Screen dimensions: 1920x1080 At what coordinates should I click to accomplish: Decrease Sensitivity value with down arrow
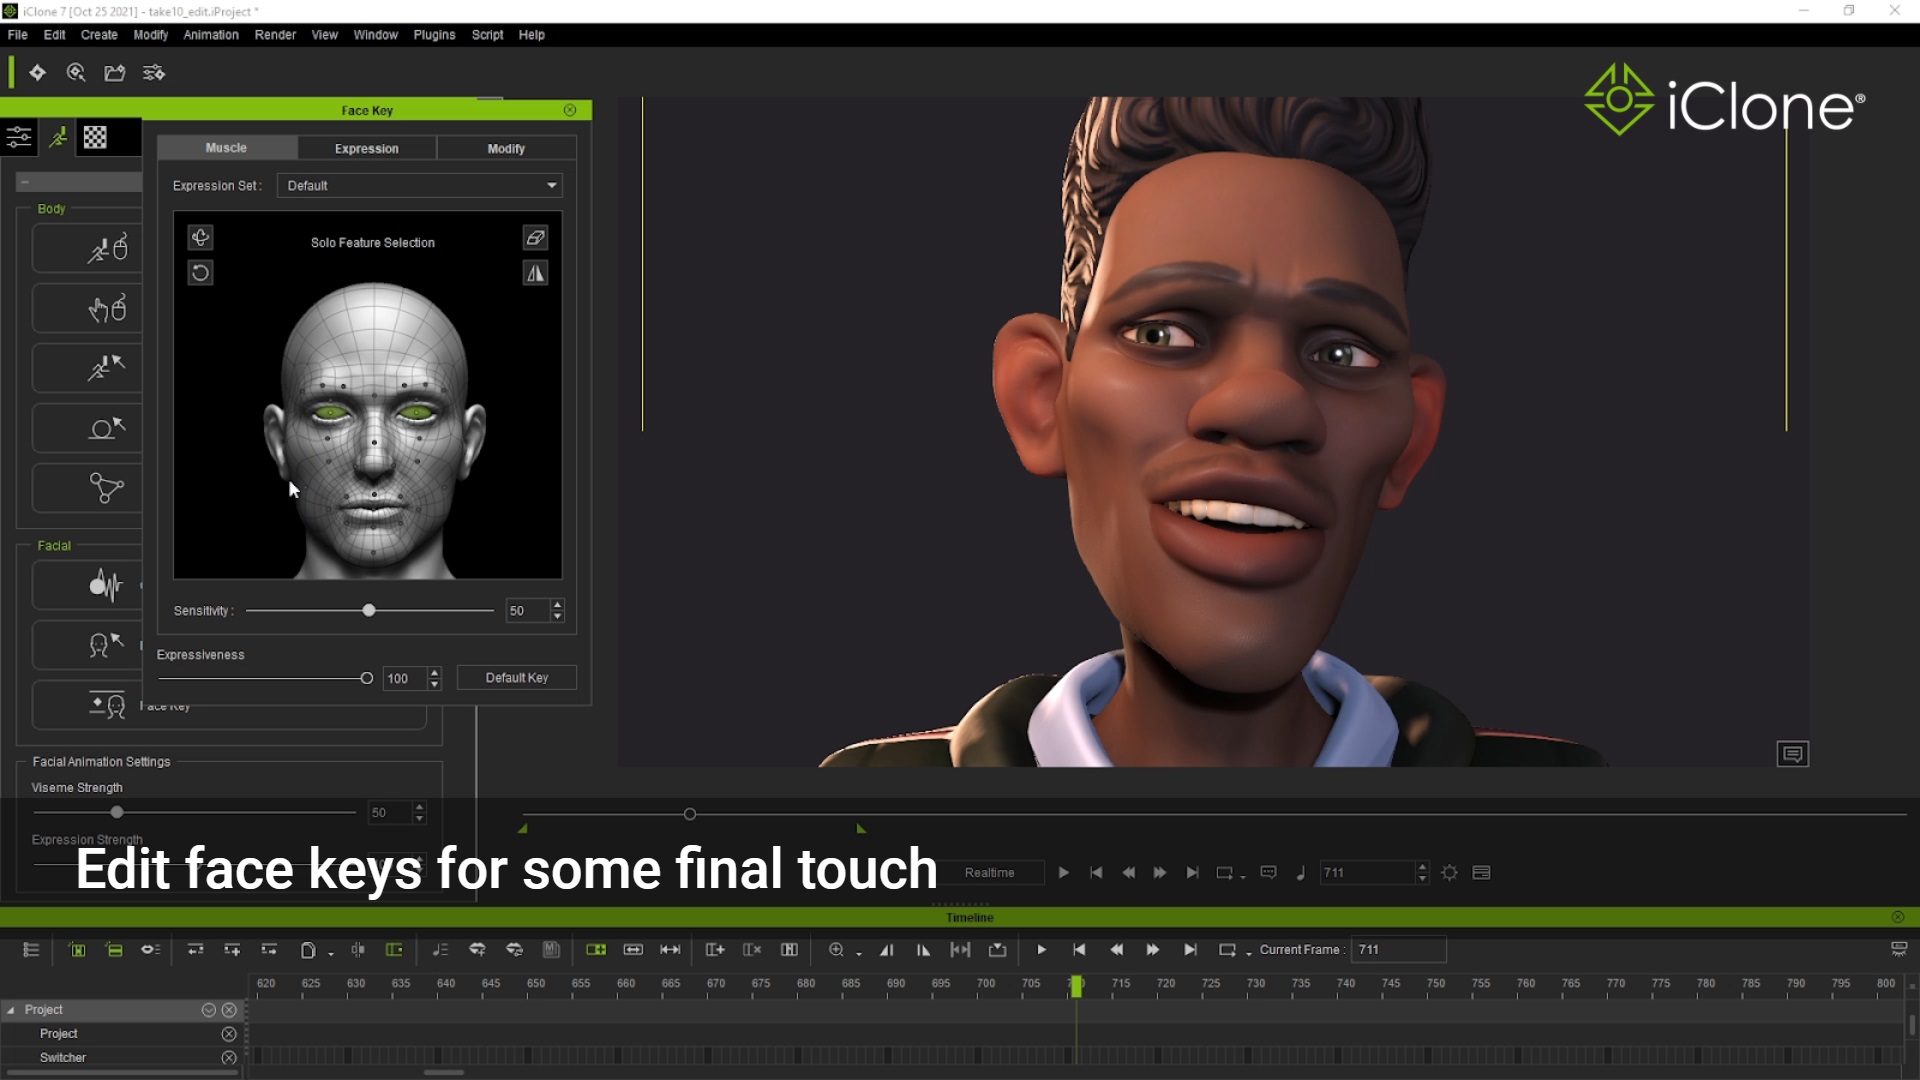(x=557, y=616)
